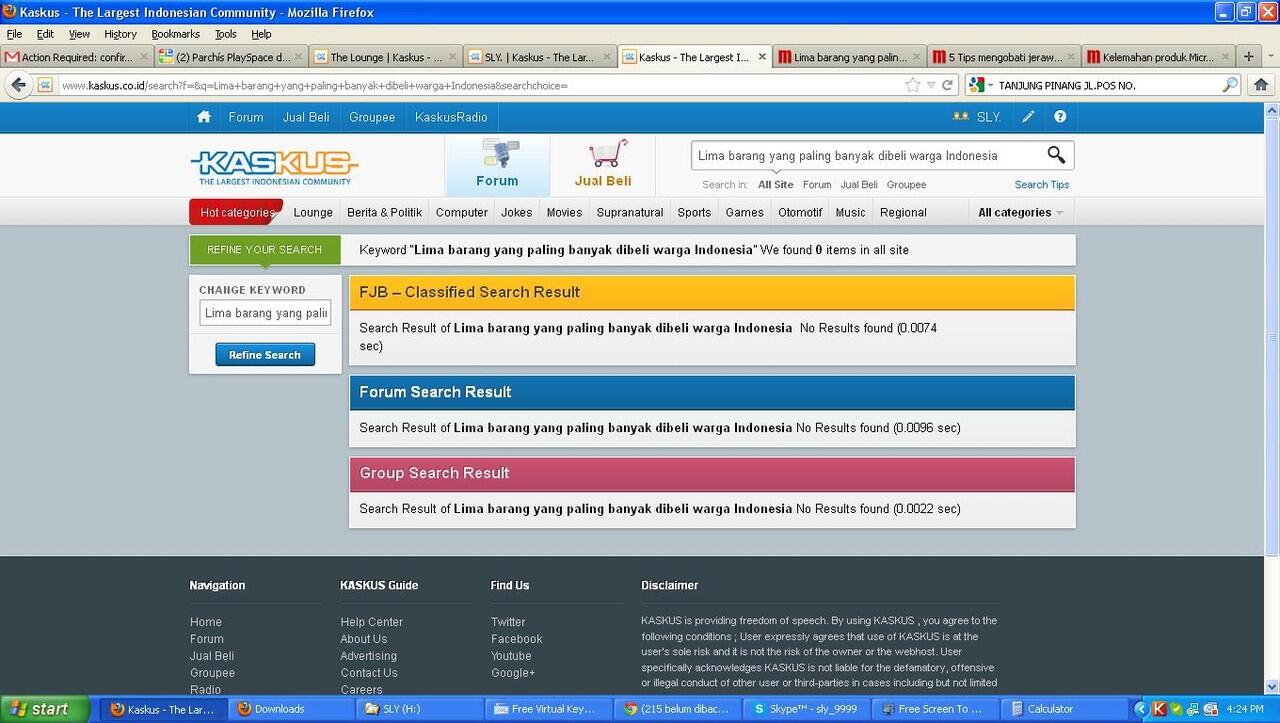The image size is (1280, 723).
Task: Open the Calculator taskbar item
Action: pos(1065,709)
